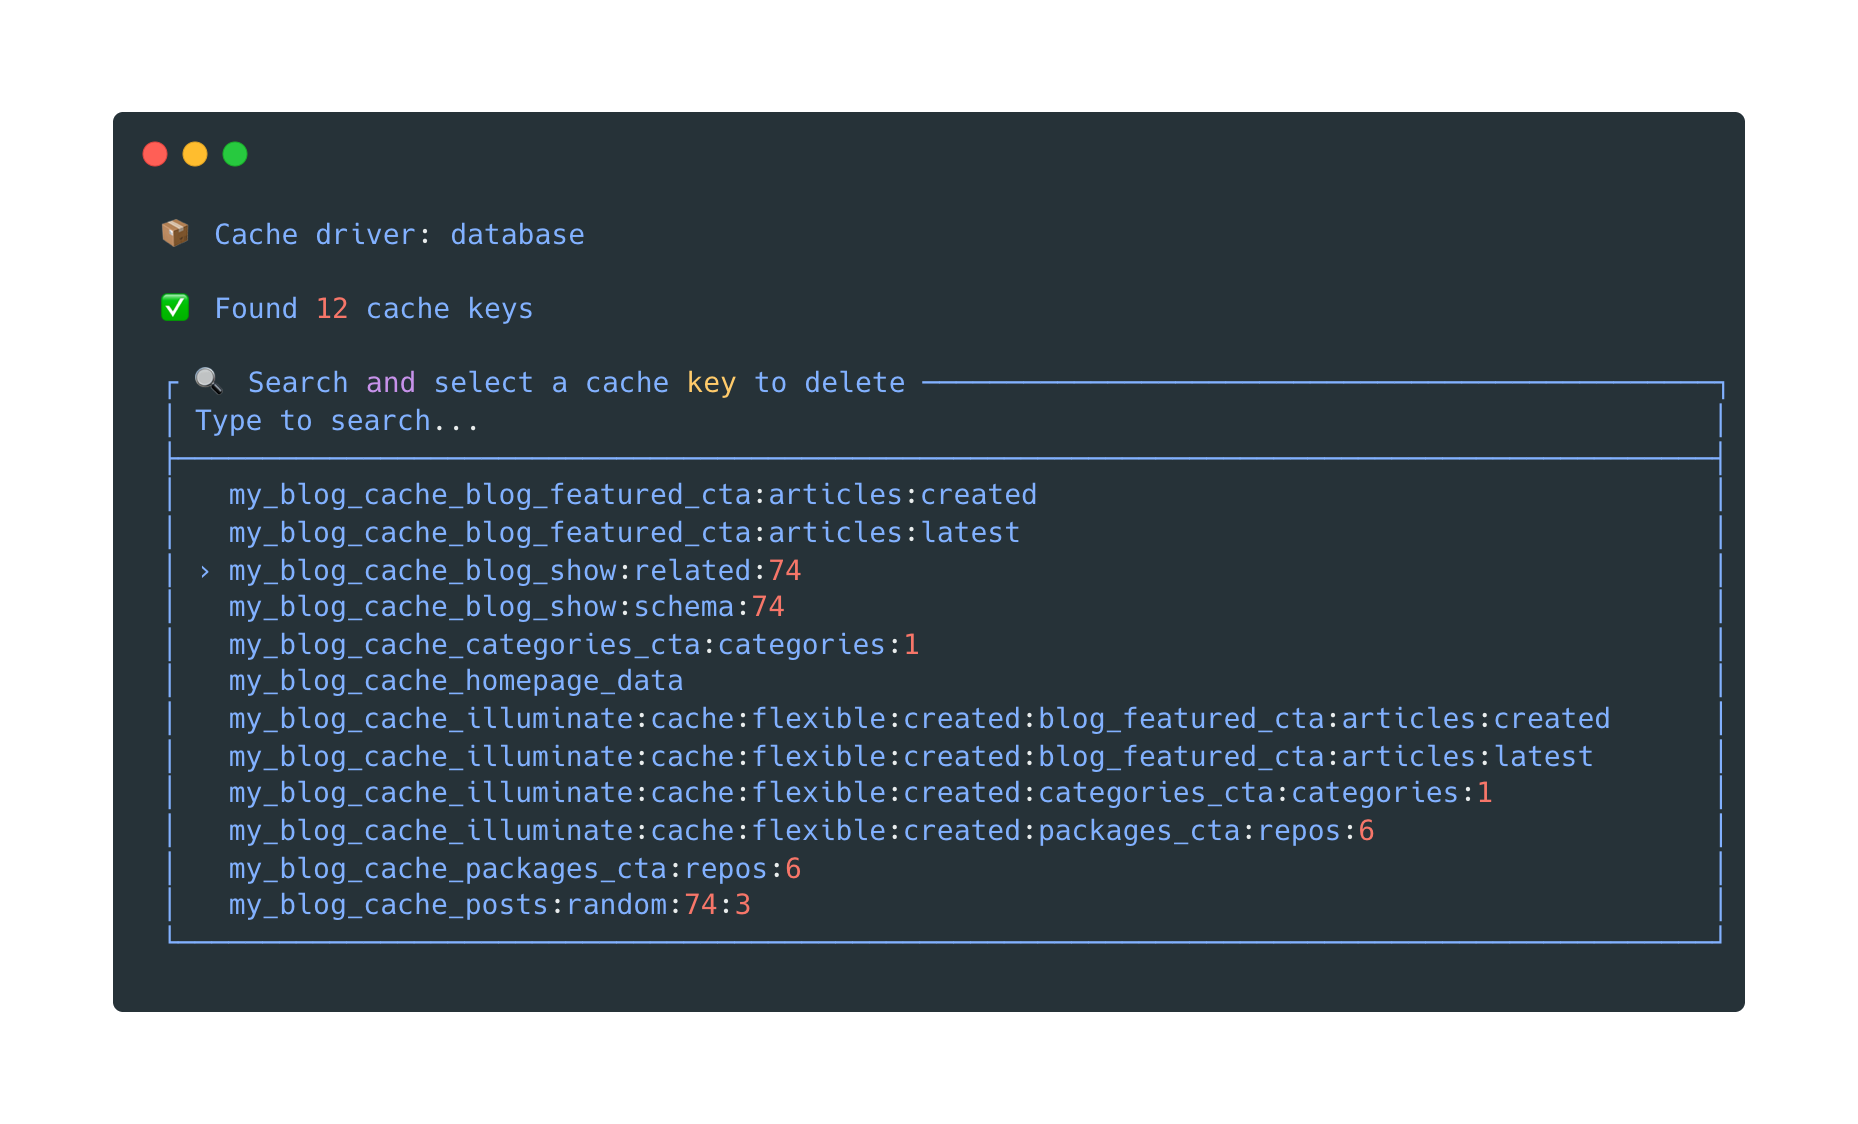Choose the illuminate flexible created packages_cta:repos:6 key

pyautogui.click(x=801, y=831)
